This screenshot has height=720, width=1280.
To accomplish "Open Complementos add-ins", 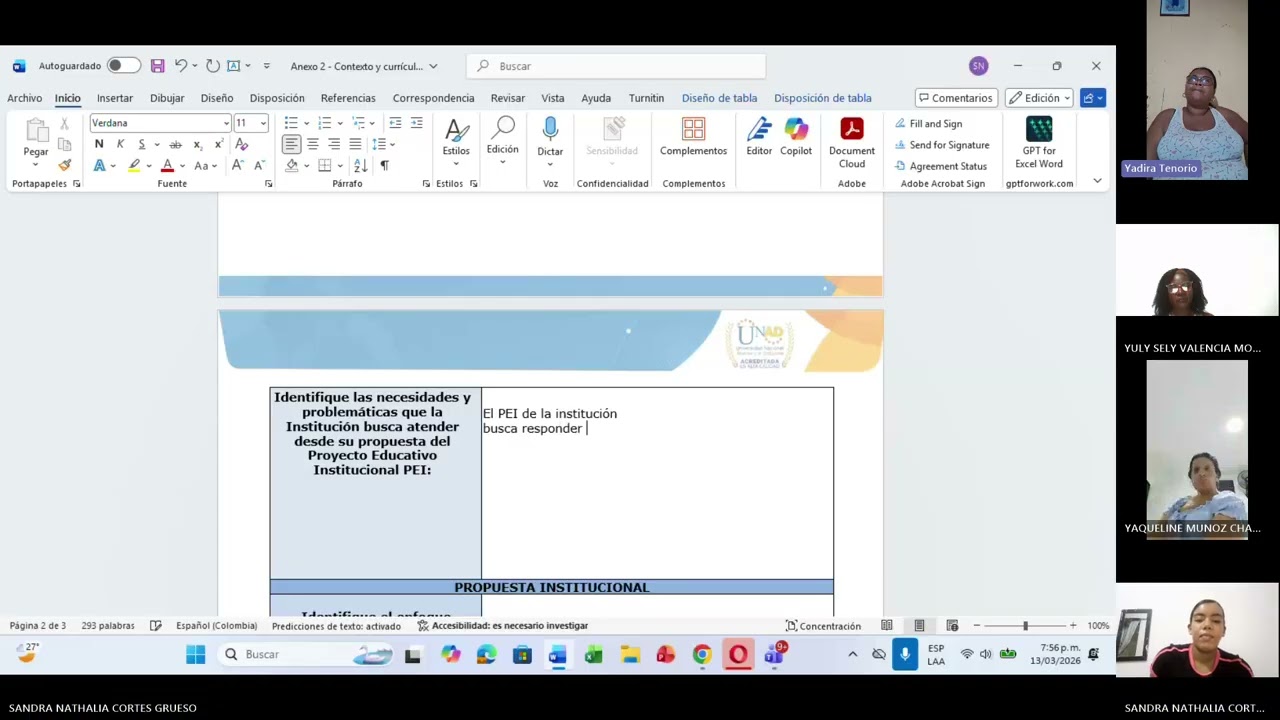I will [x=693, y=137].
